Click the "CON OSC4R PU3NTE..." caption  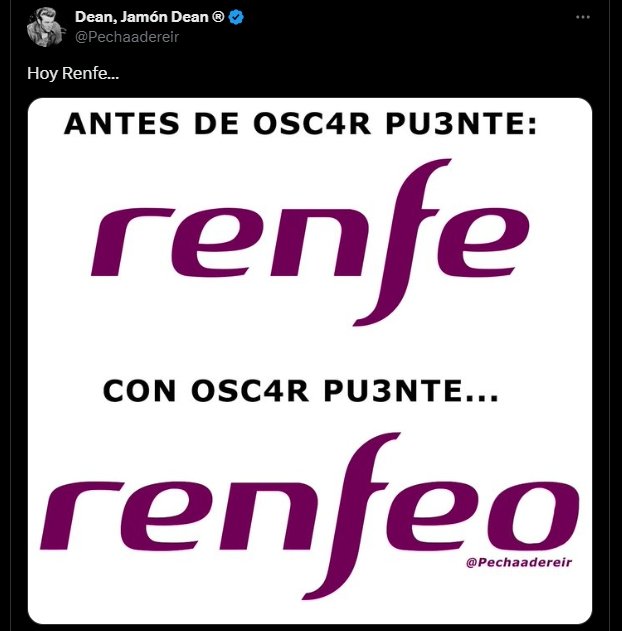coord(300,393)
